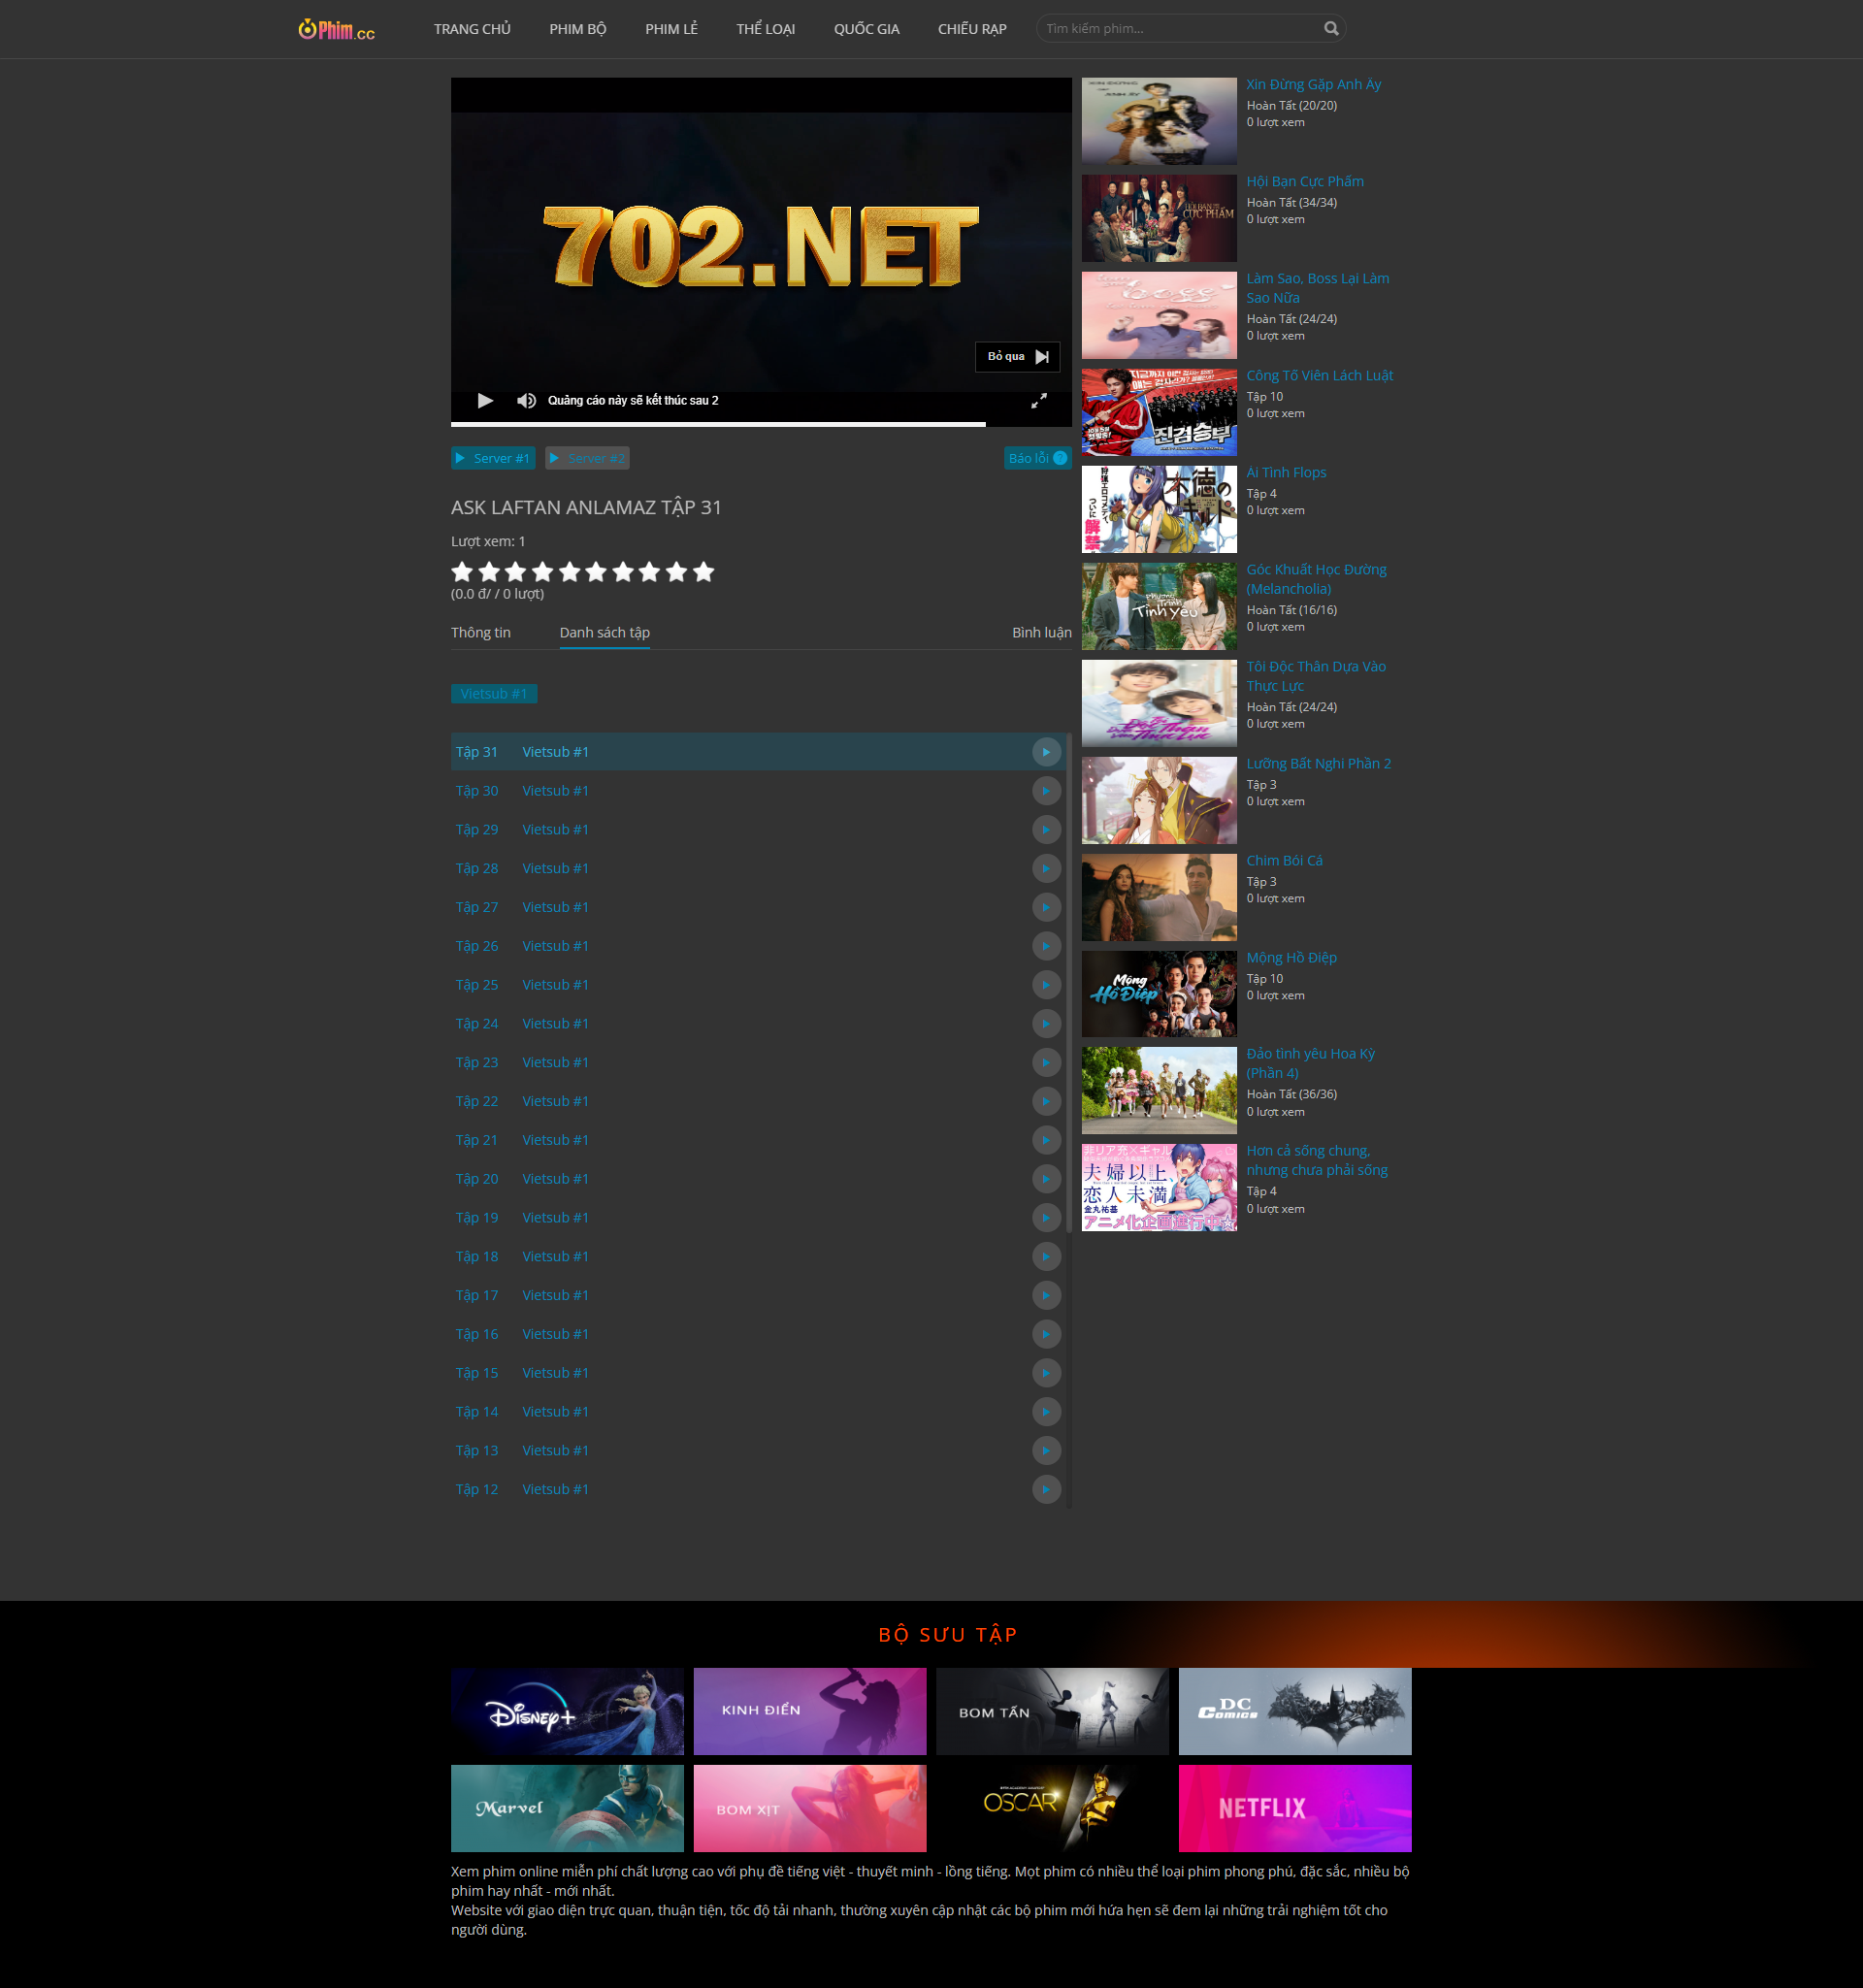This screenshot has width=1863, height=1988.
Task: Report error with Báo lỗi button
Action: point(1037,458)
